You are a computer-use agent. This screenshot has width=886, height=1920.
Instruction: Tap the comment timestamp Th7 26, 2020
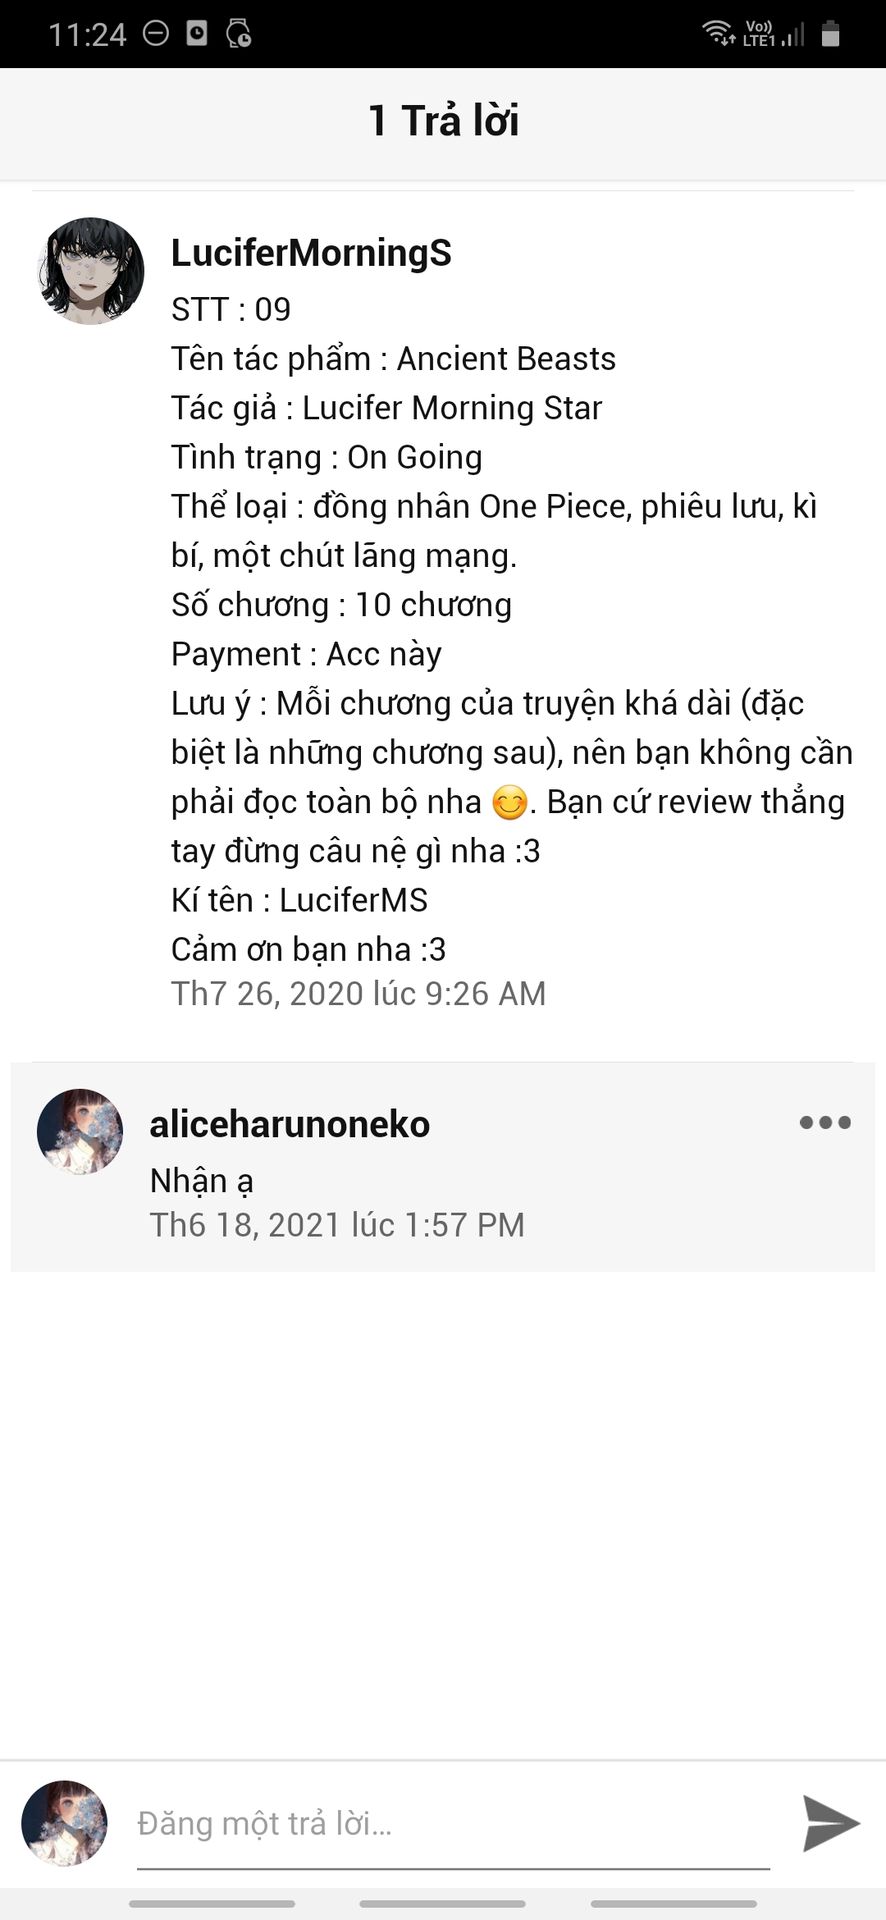[358, 993]
